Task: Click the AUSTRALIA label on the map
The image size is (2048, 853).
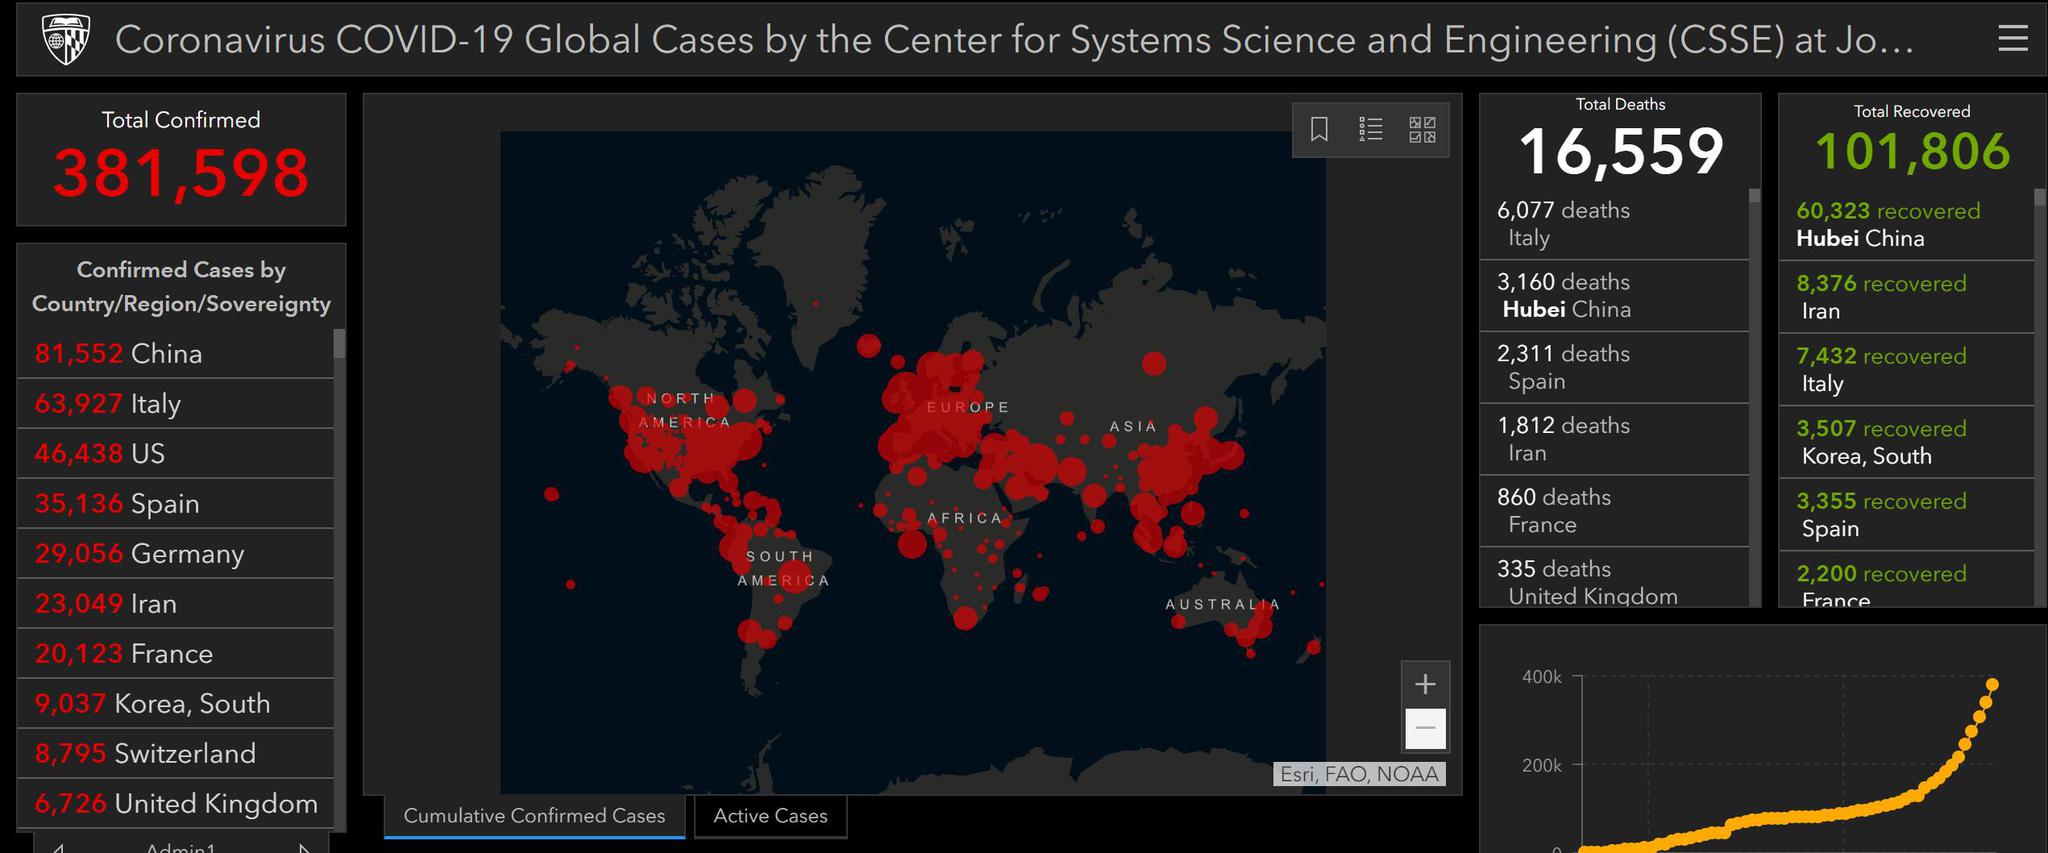Action: click(x=1222, y=604)
